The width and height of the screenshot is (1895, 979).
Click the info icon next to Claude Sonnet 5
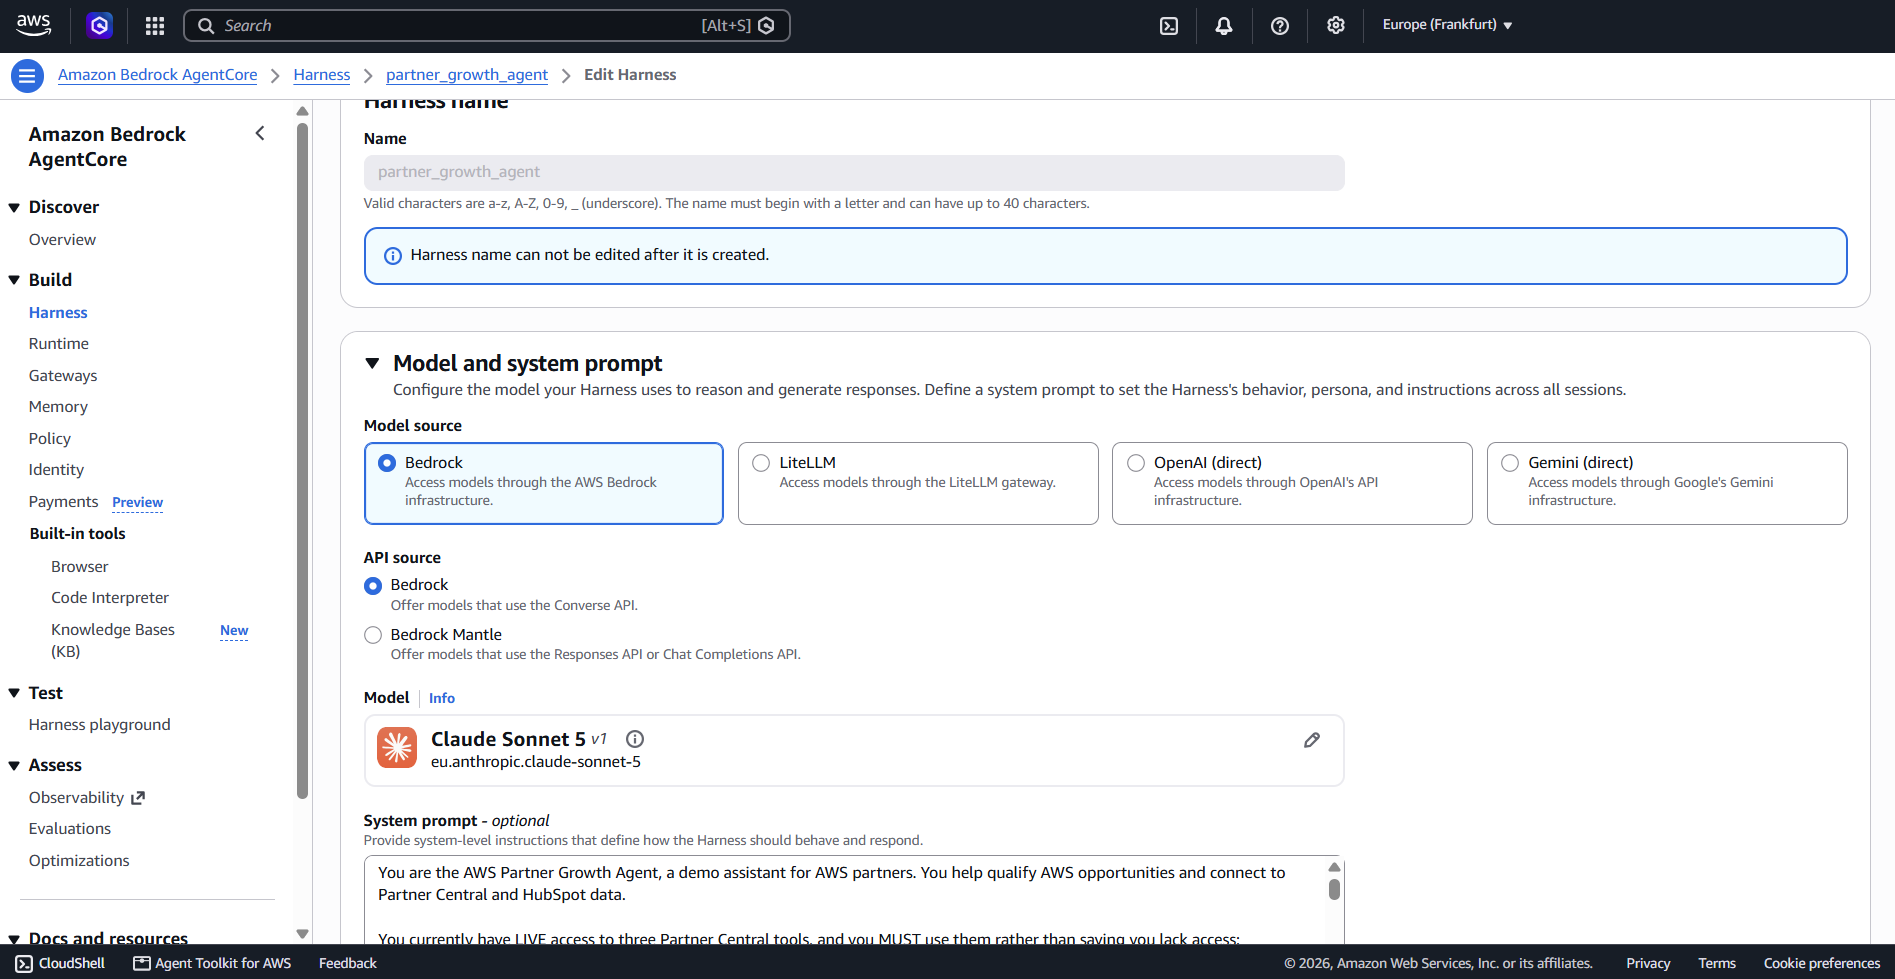pyautogui.click(x=635, y=739)
